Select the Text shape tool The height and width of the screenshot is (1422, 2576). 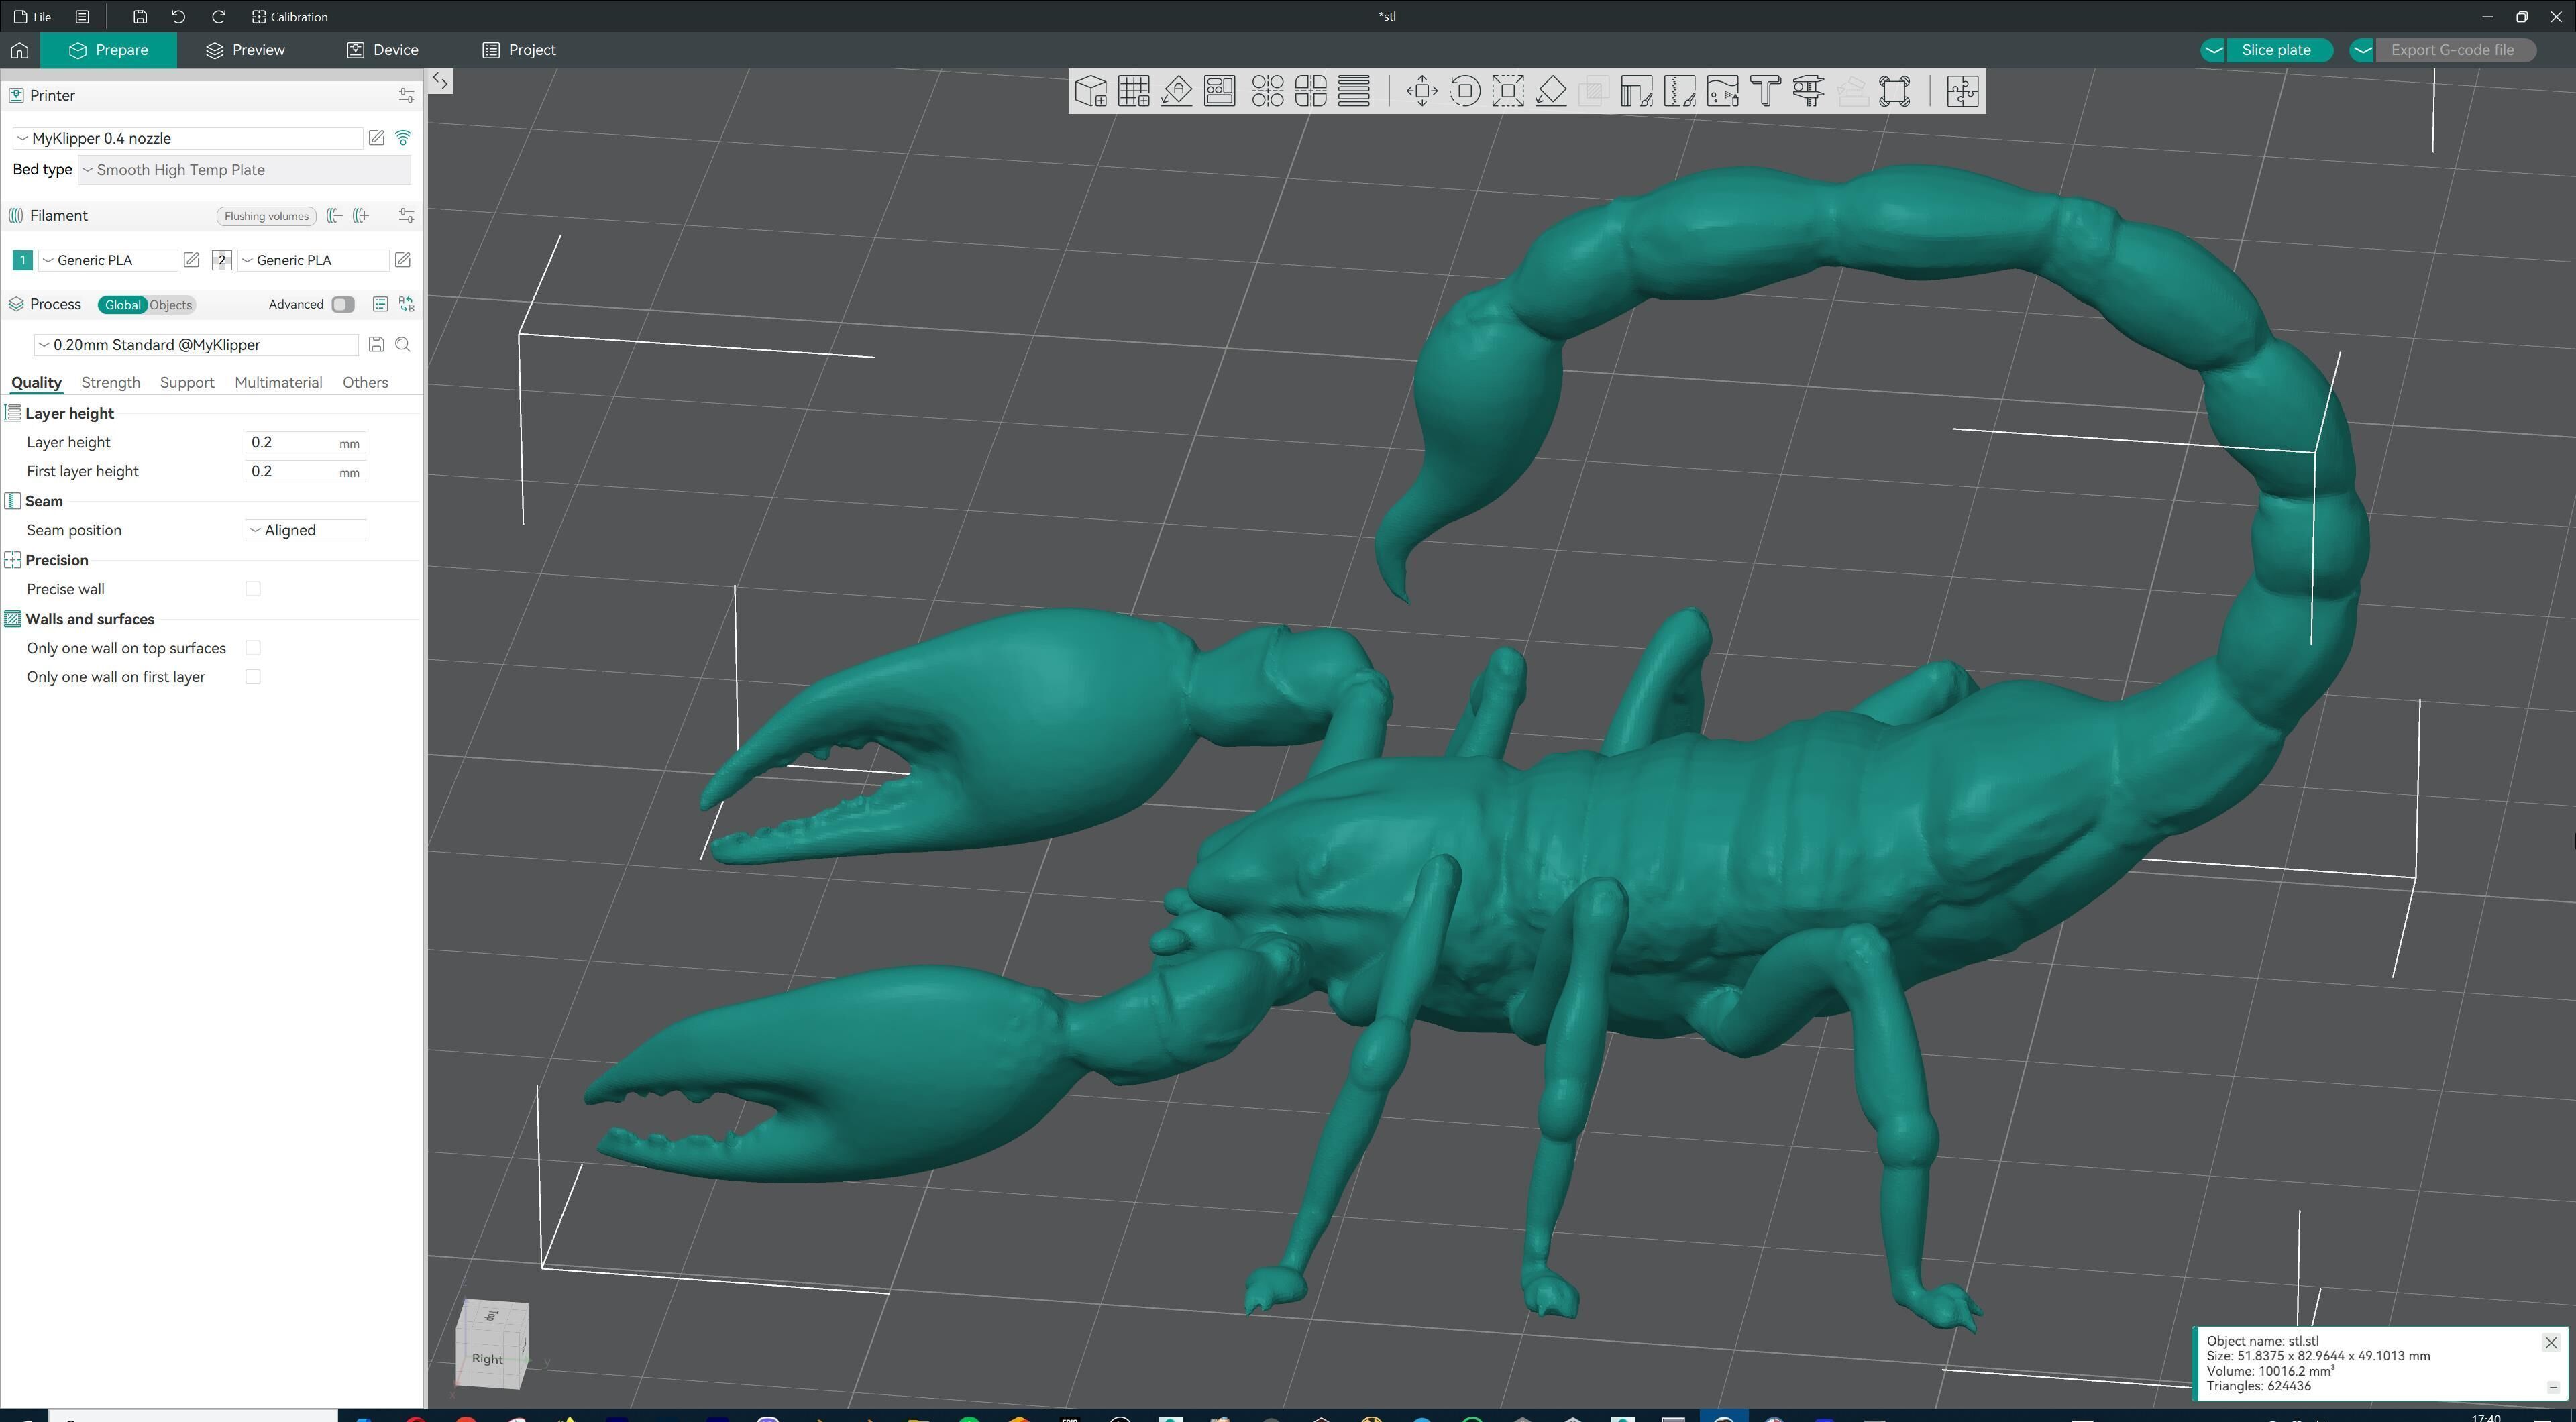coord(1765,91)
